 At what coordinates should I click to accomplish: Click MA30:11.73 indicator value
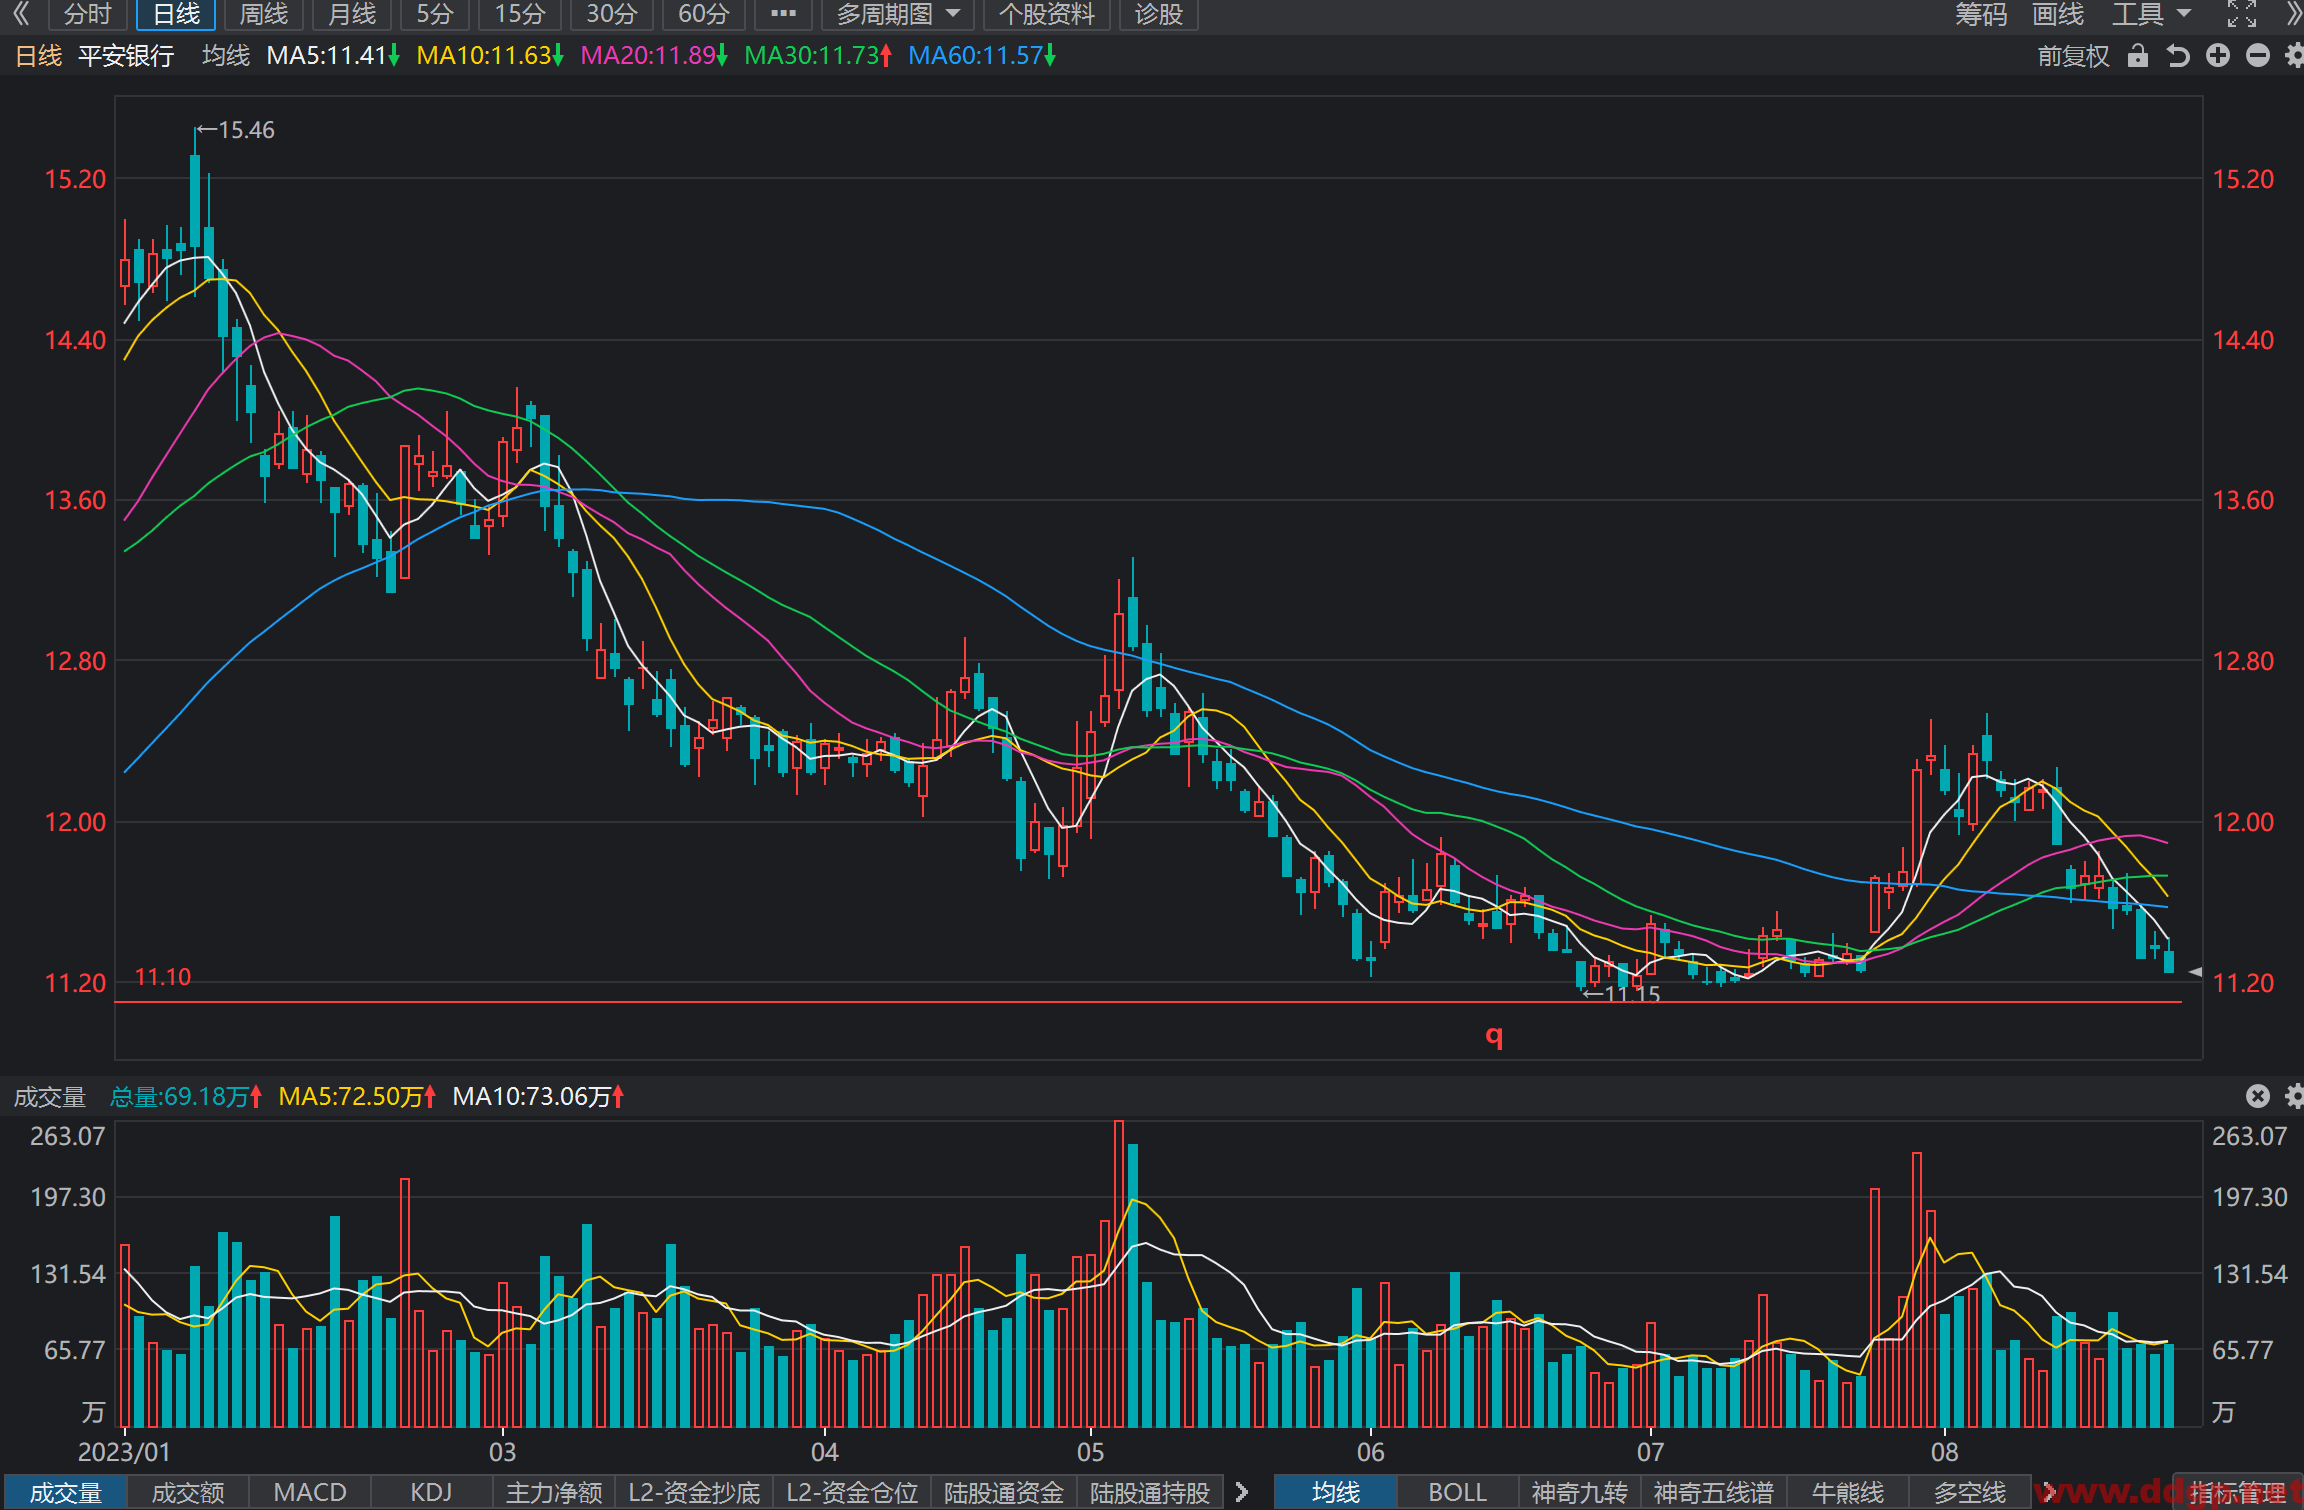tap(818, 56)
